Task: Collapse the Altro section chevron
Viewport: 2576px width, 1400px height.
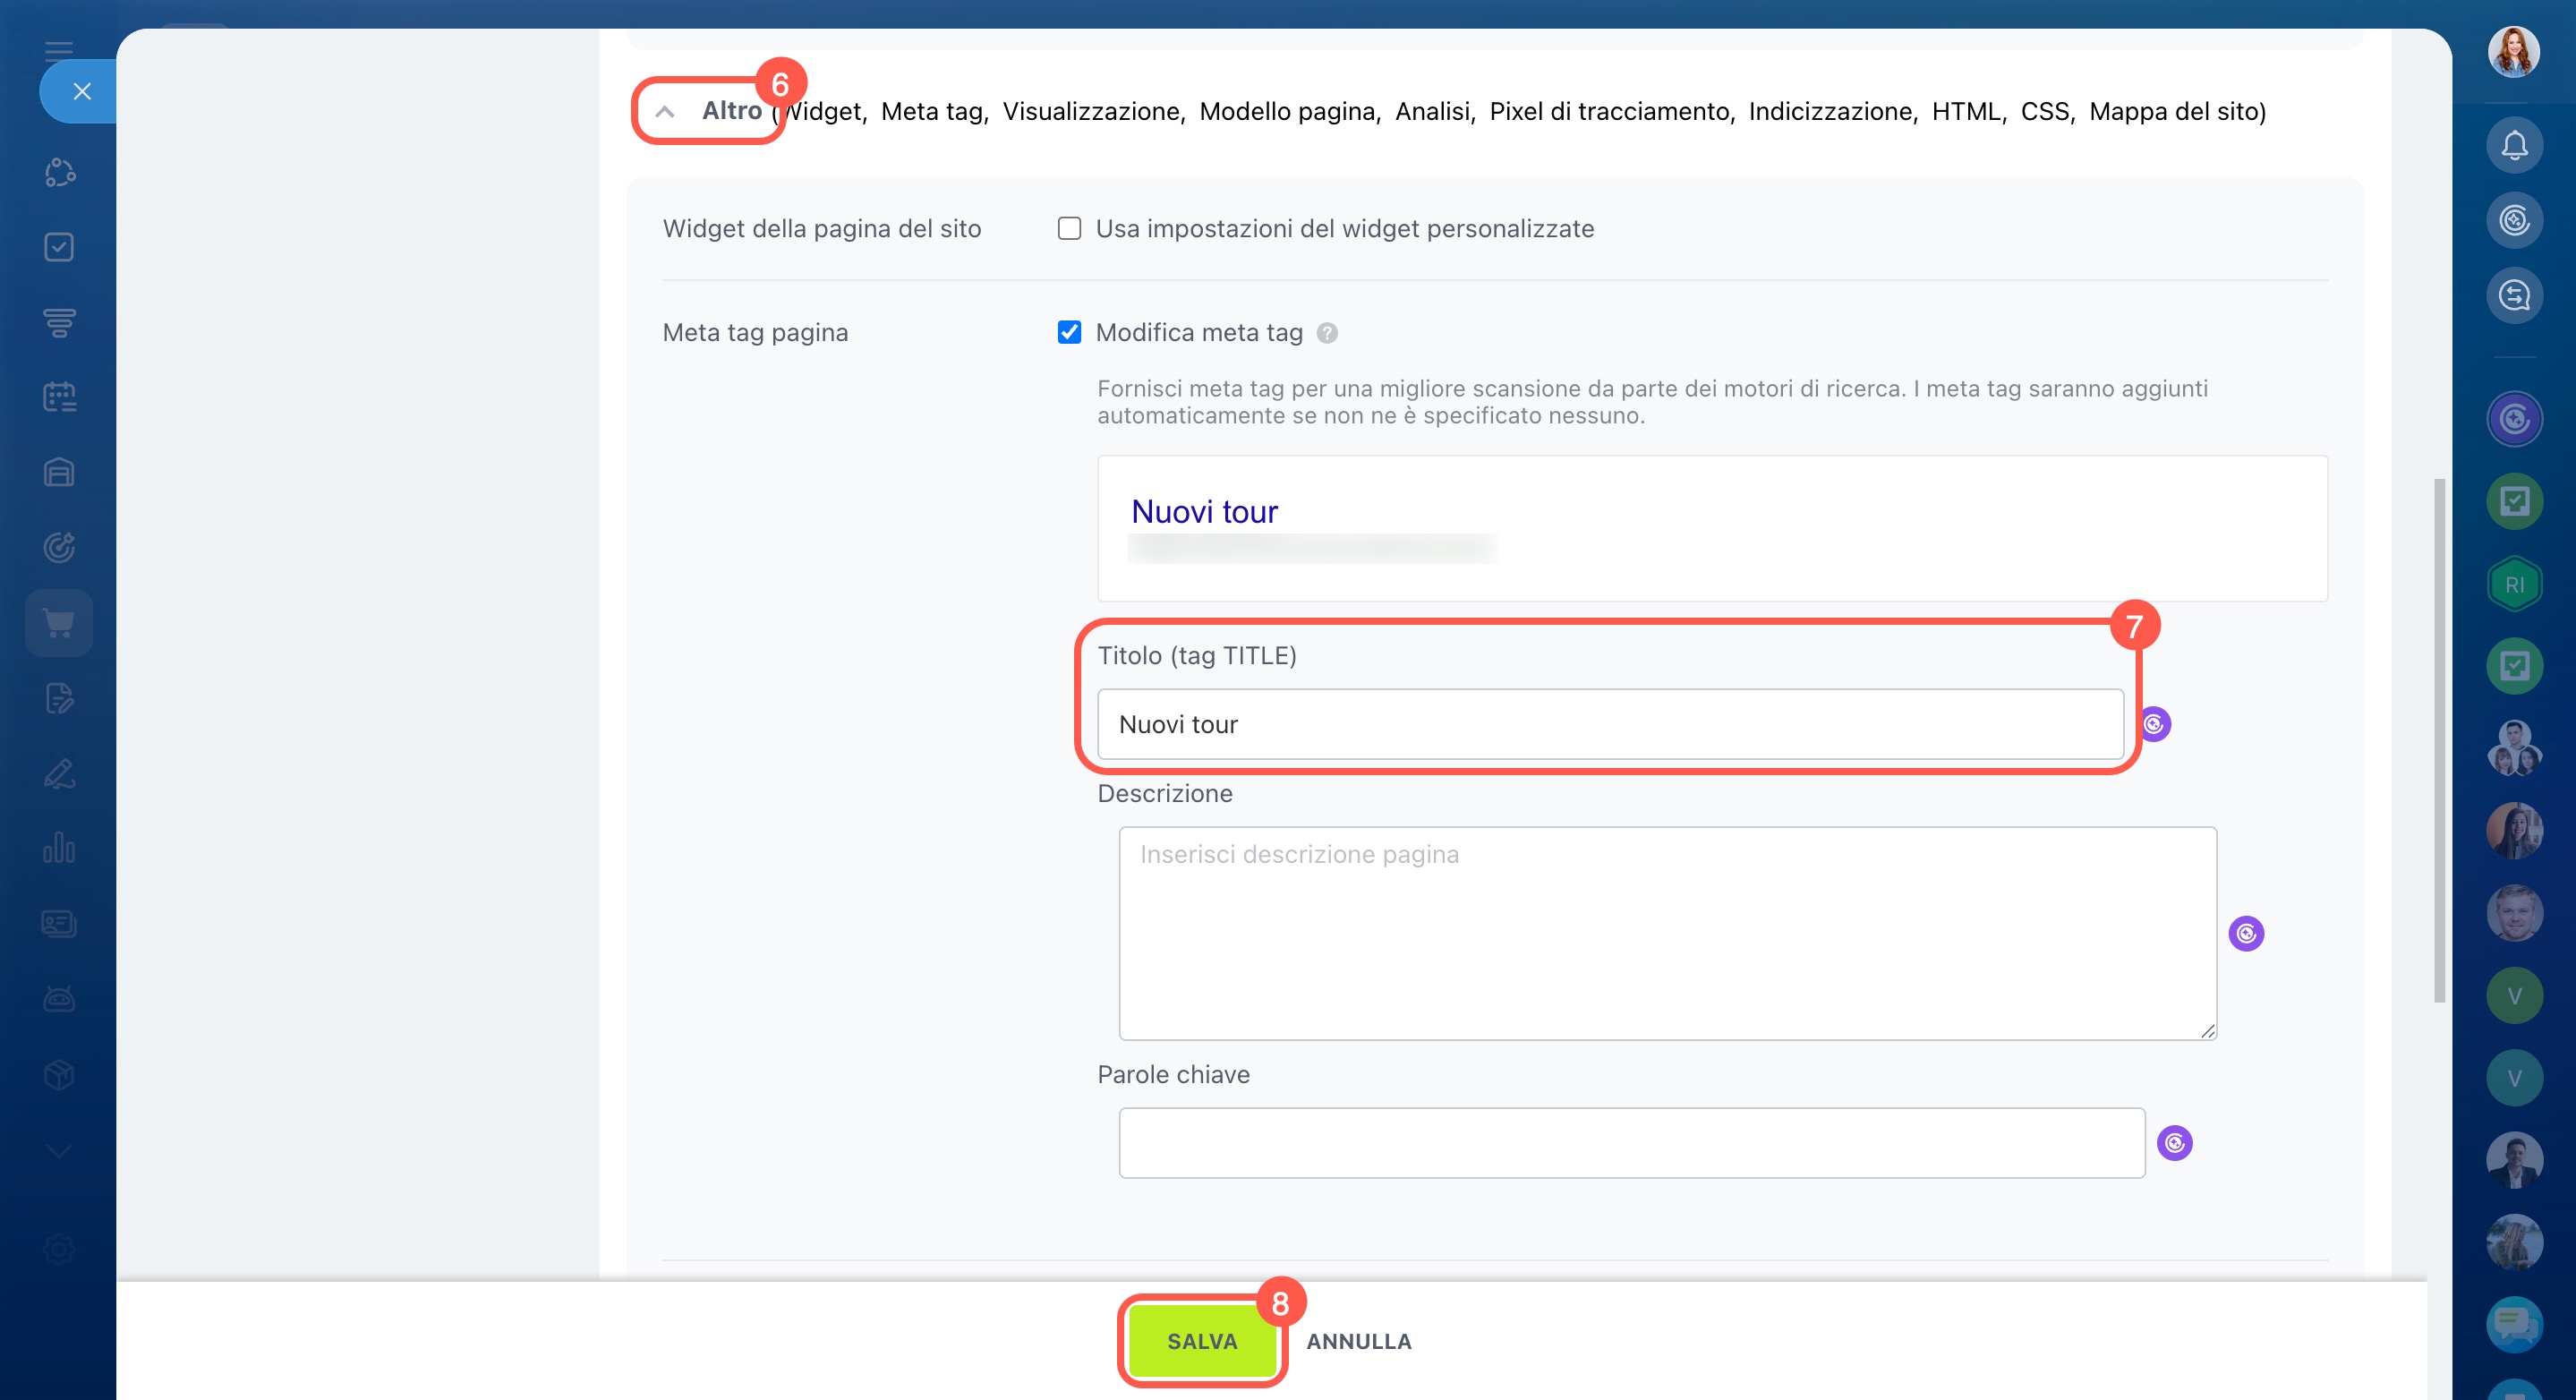Action: [665, 112]
